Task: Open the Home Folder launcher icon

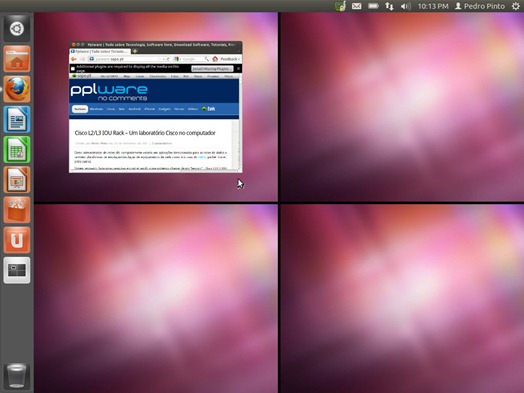Action: point(17,59)
